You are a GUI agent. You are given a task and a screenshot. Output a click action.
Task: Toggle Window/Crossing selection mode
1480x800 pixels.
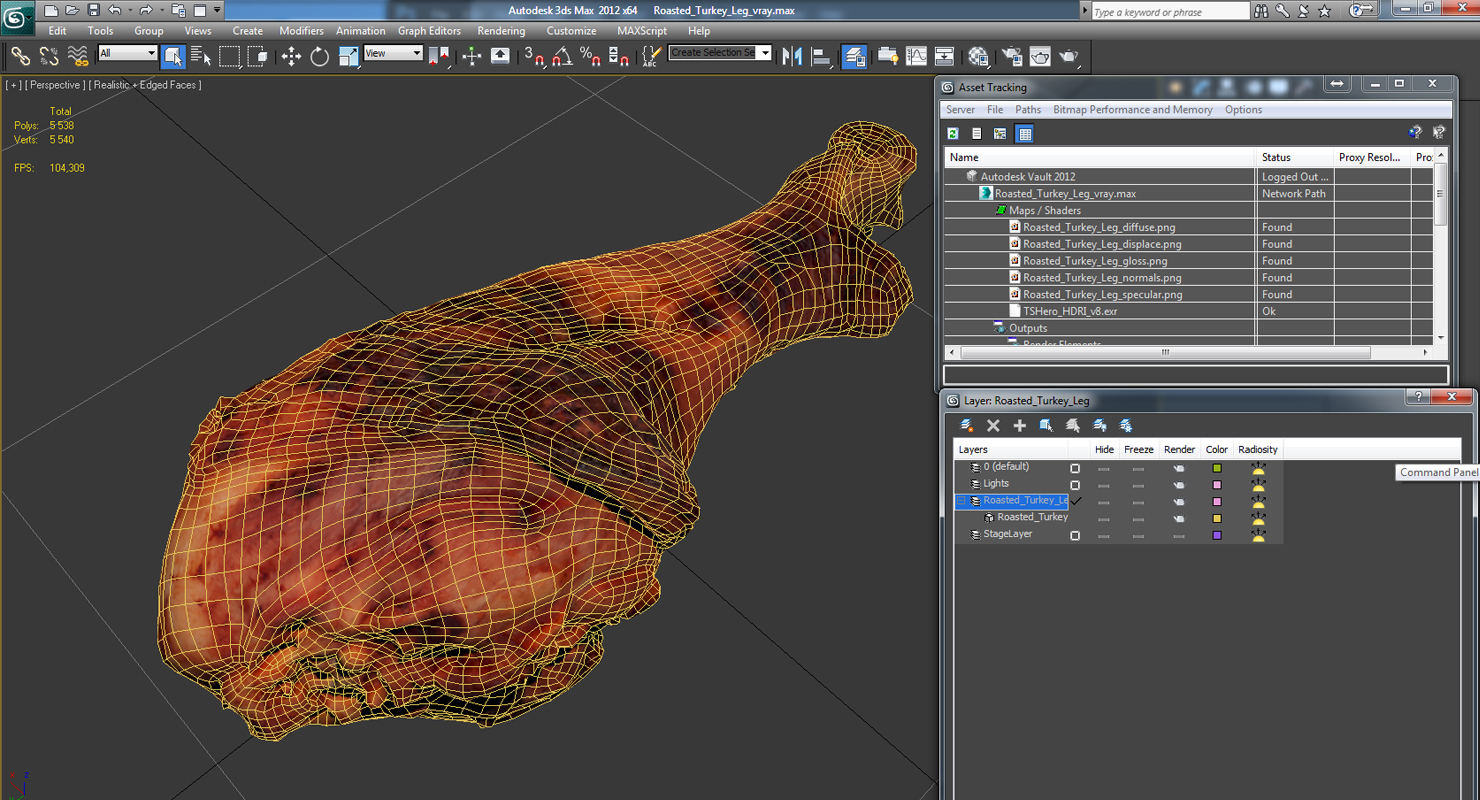point(257,56)
